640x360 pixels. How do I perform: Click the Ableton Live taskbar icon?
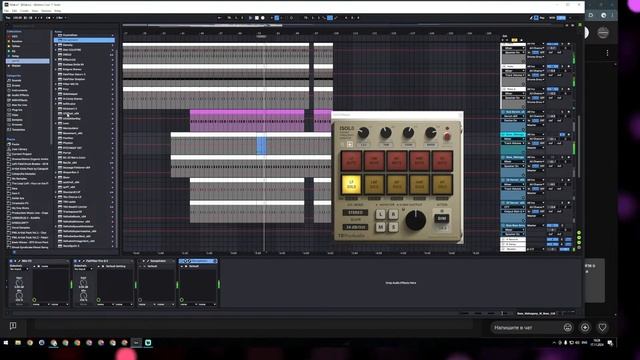click(x=136, y=343)
